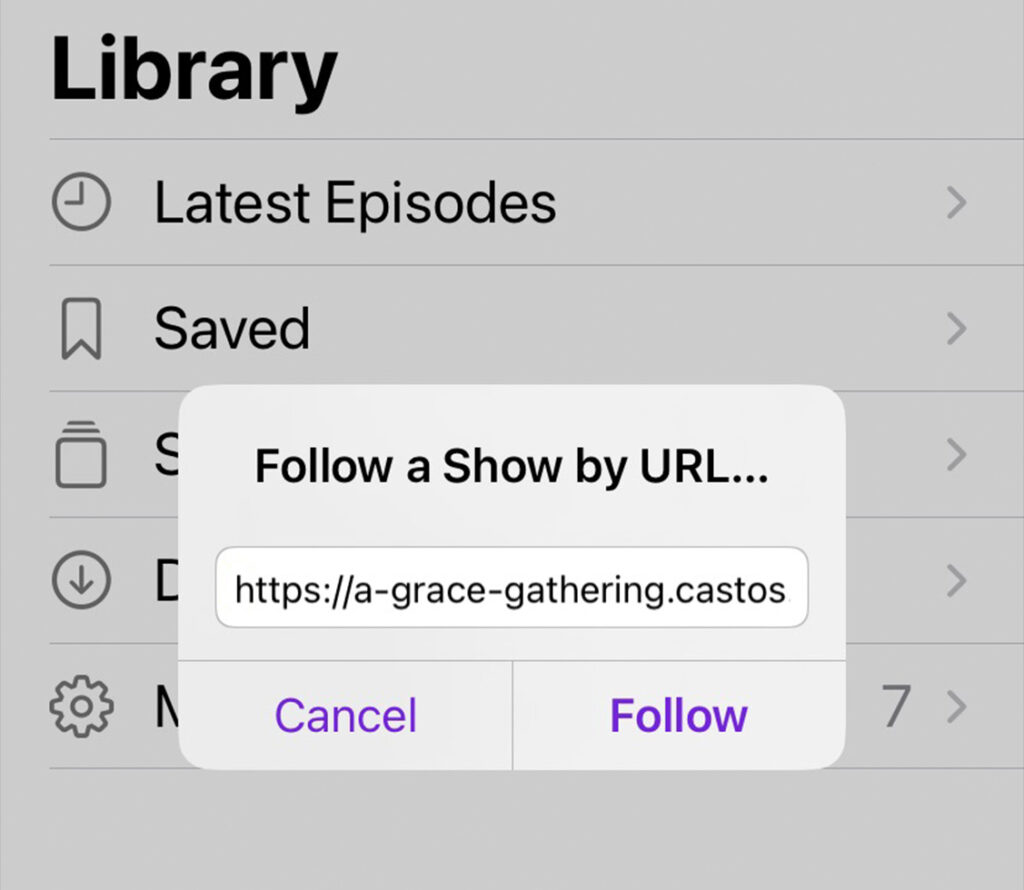
Task: Tap the Library heading
Action: point(194,70)
